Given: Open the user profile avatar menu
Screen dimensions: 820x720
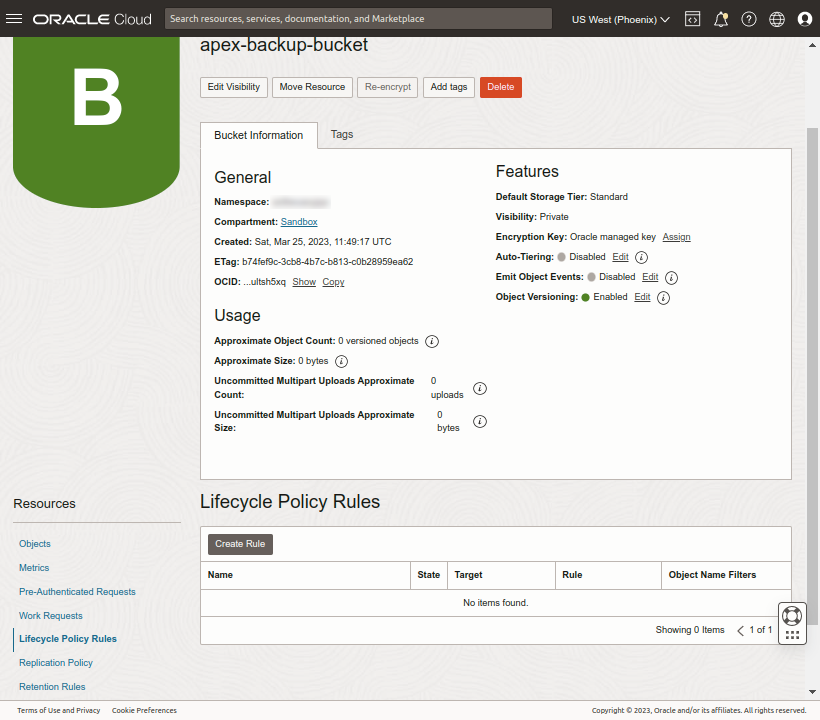Looking at the screenshot, I should (x=805, y=18).
